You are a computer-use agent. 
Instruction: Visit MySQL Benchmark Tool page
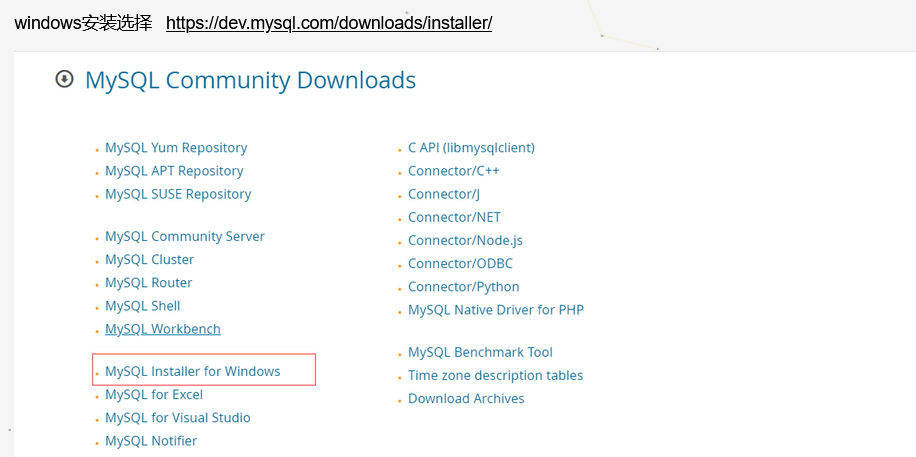pos(480,352)
